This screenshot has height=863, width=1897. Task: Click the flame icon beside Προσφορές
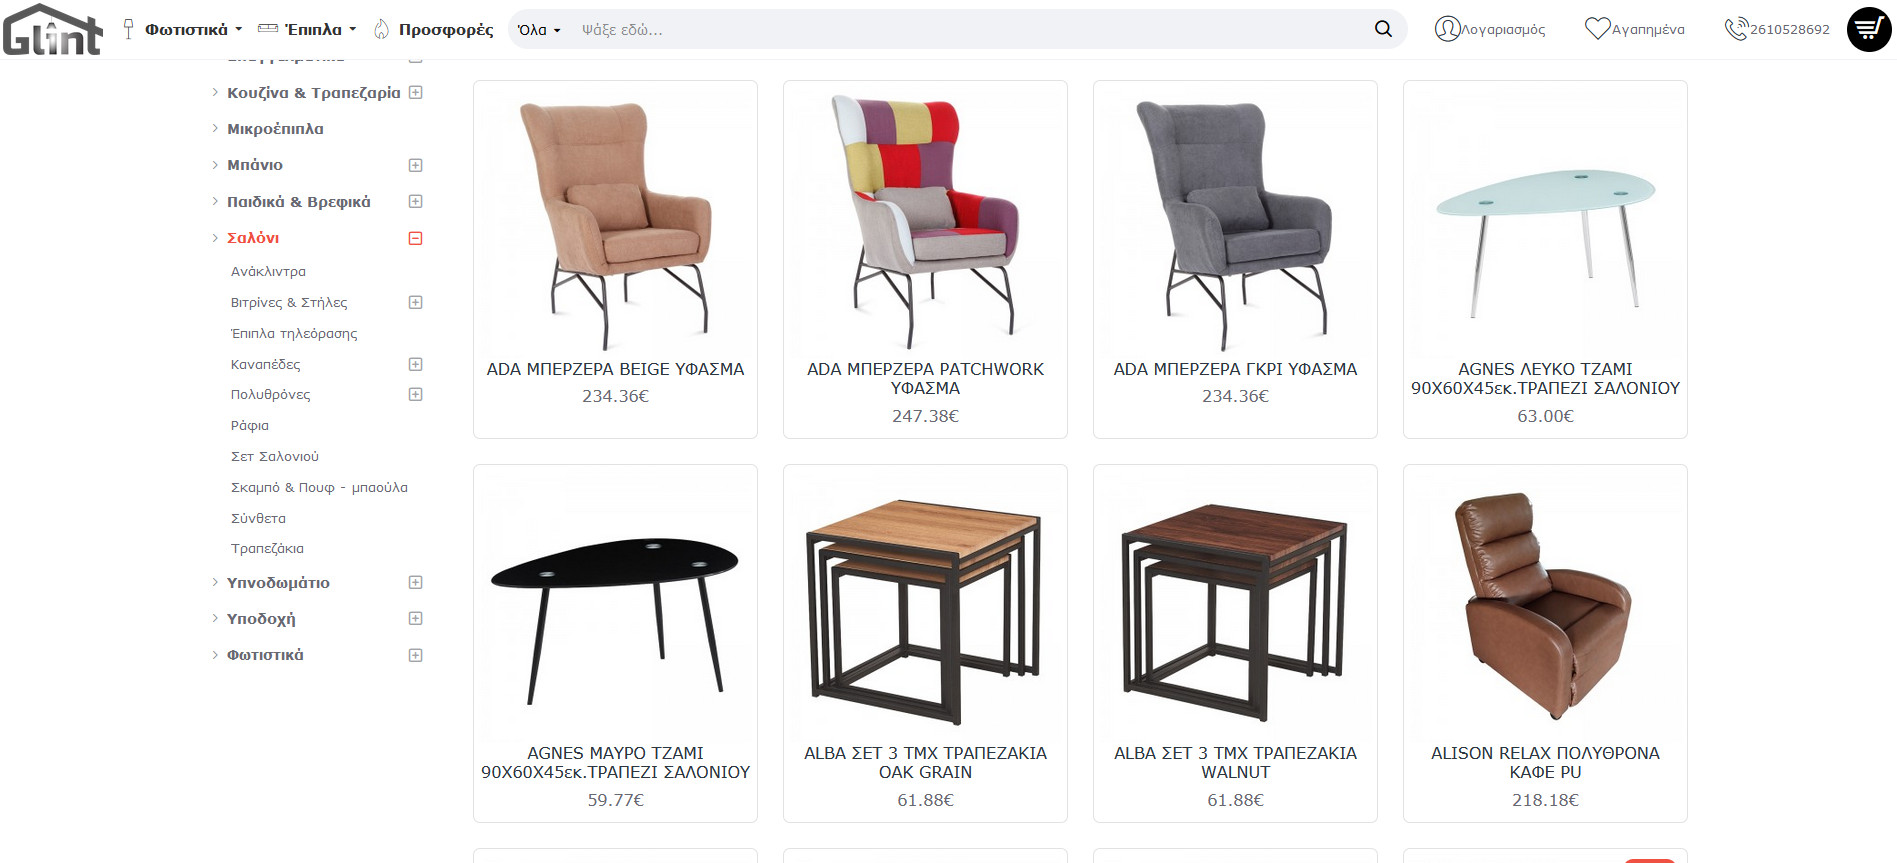[x=381, y=29]
